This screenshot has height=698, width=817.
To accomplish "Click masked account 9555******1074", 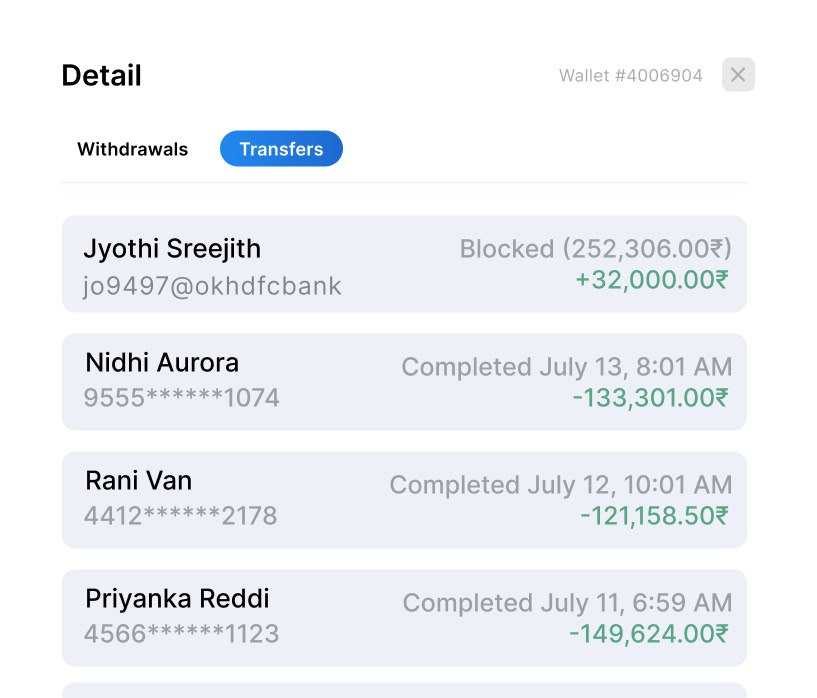I will click(x=181, y=398).
